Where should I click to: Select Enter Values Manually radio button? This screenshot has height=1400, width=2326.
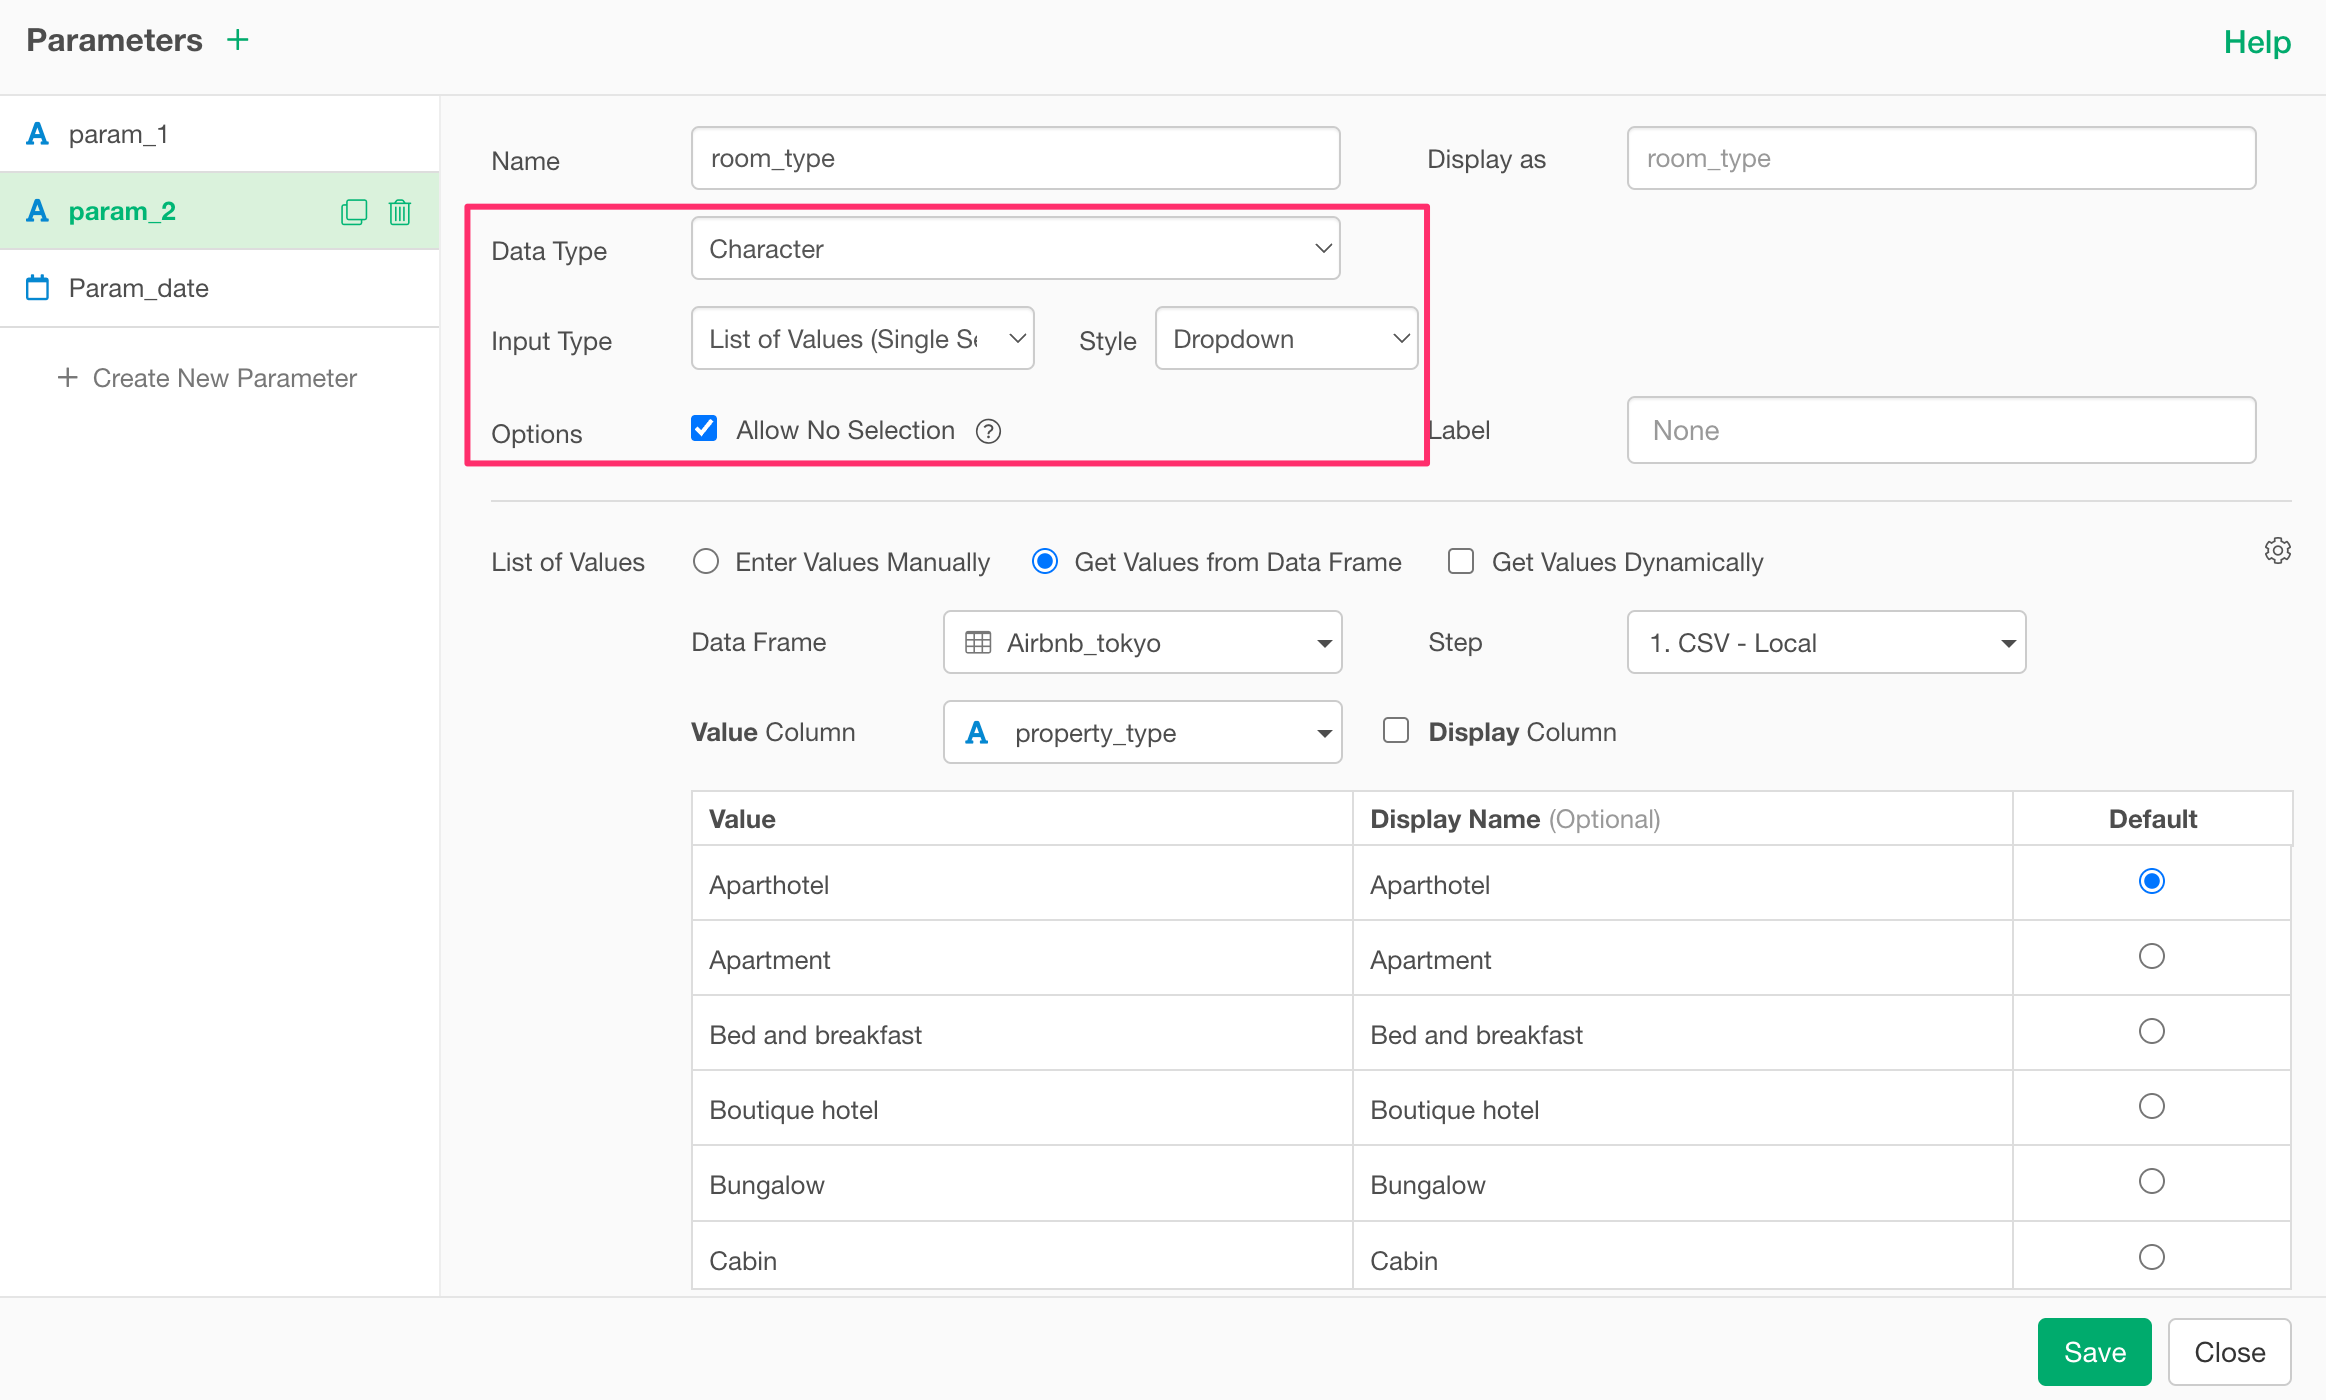706,562
